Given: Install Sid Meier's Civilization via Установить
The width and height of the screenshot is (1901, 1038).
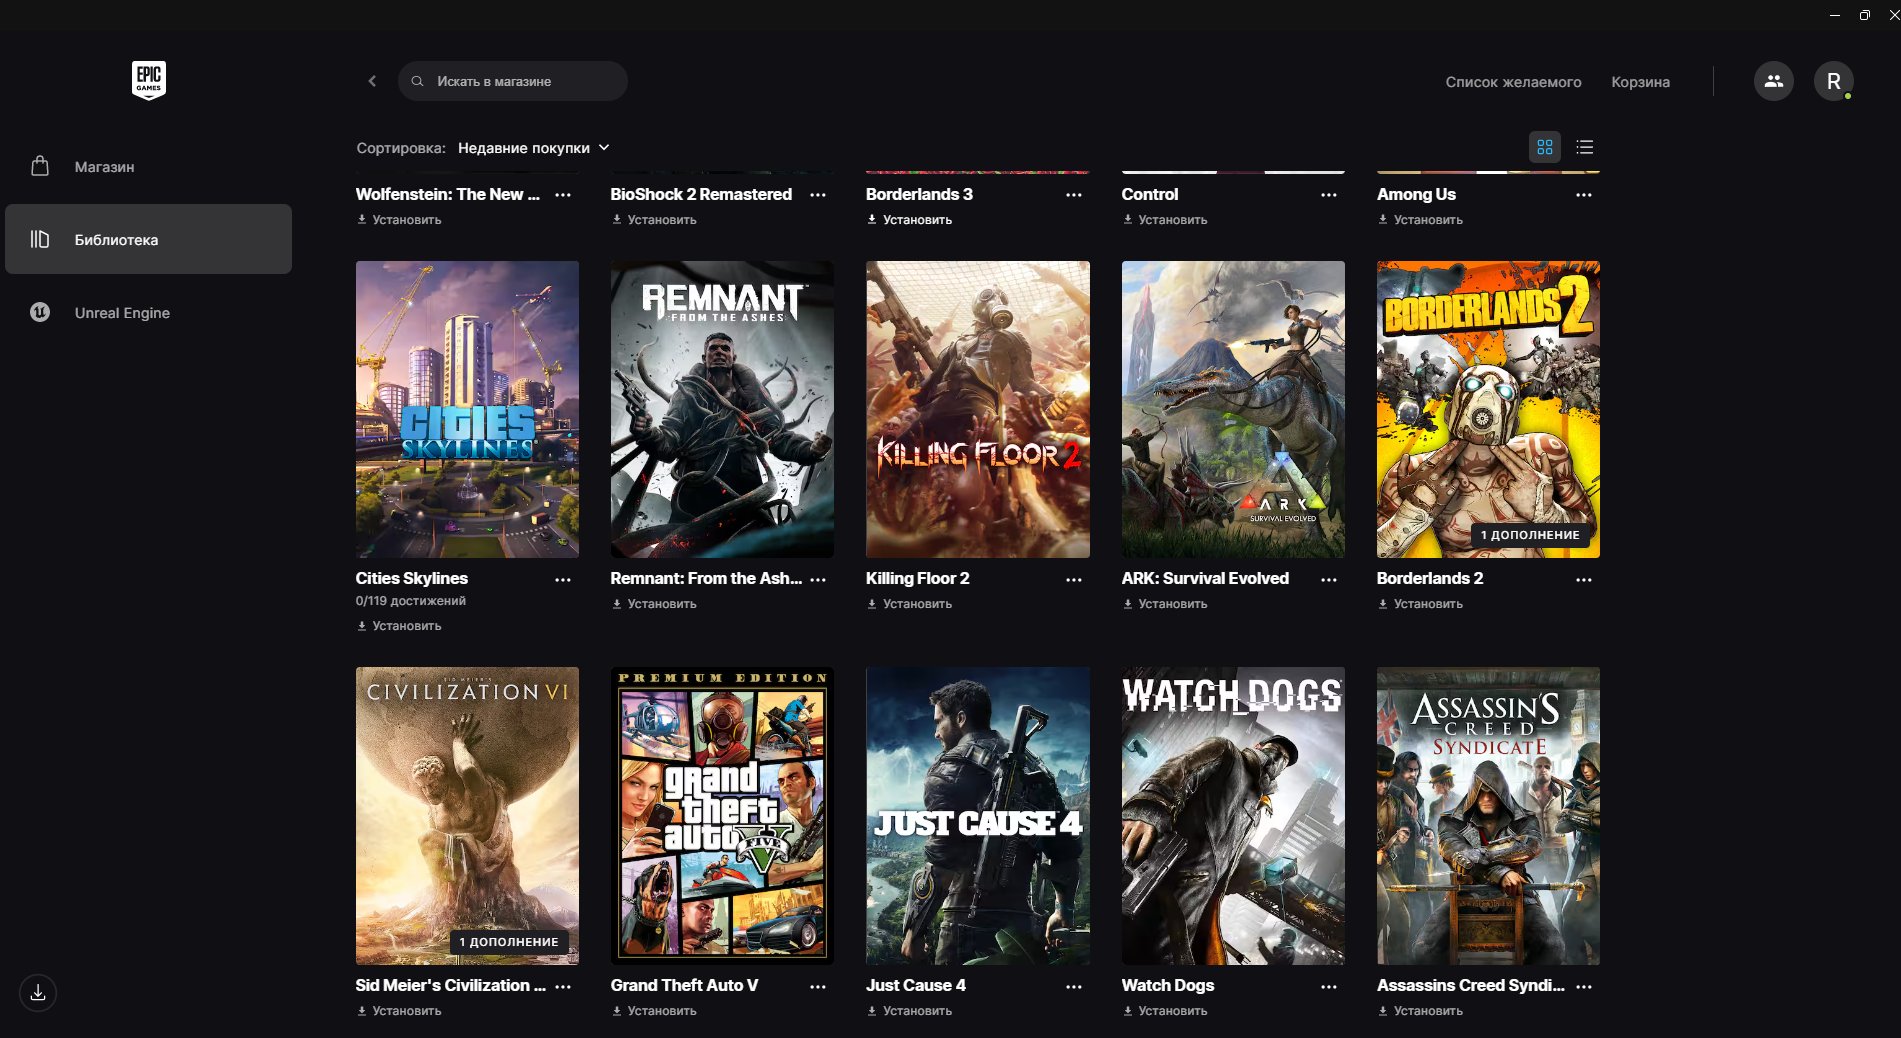Looking at the screenshot, I should pyautogui.click(x=399, y=1011).
